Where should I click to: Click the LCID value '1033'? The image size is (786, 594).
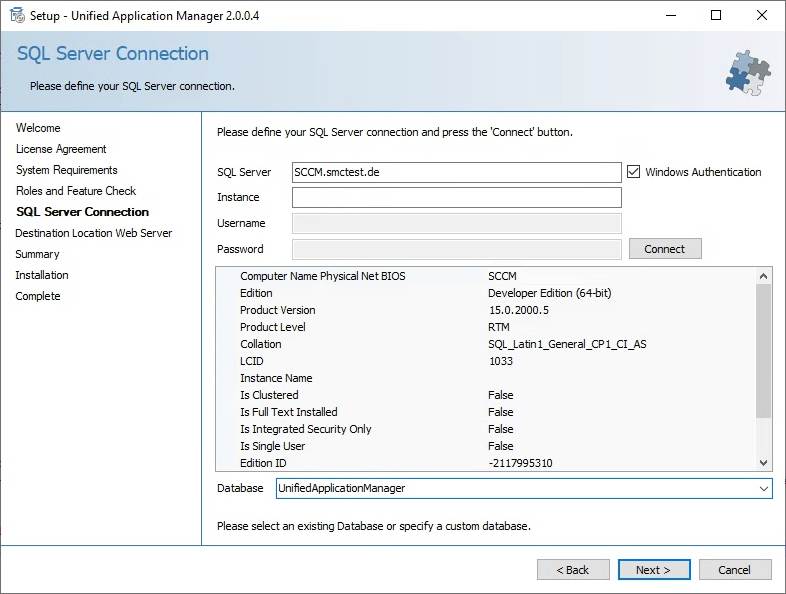[x=501, y=361]
